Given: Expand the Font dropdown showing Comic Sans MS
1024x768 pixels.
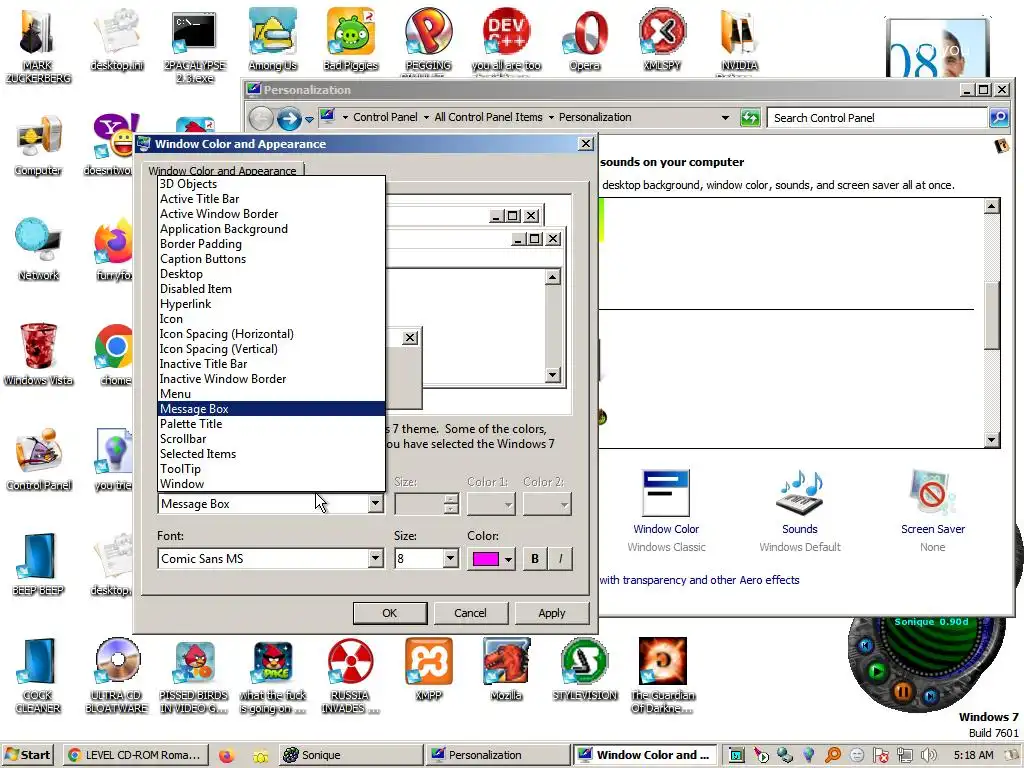Looking at the screenshot, I should click(x=376, y=558).
